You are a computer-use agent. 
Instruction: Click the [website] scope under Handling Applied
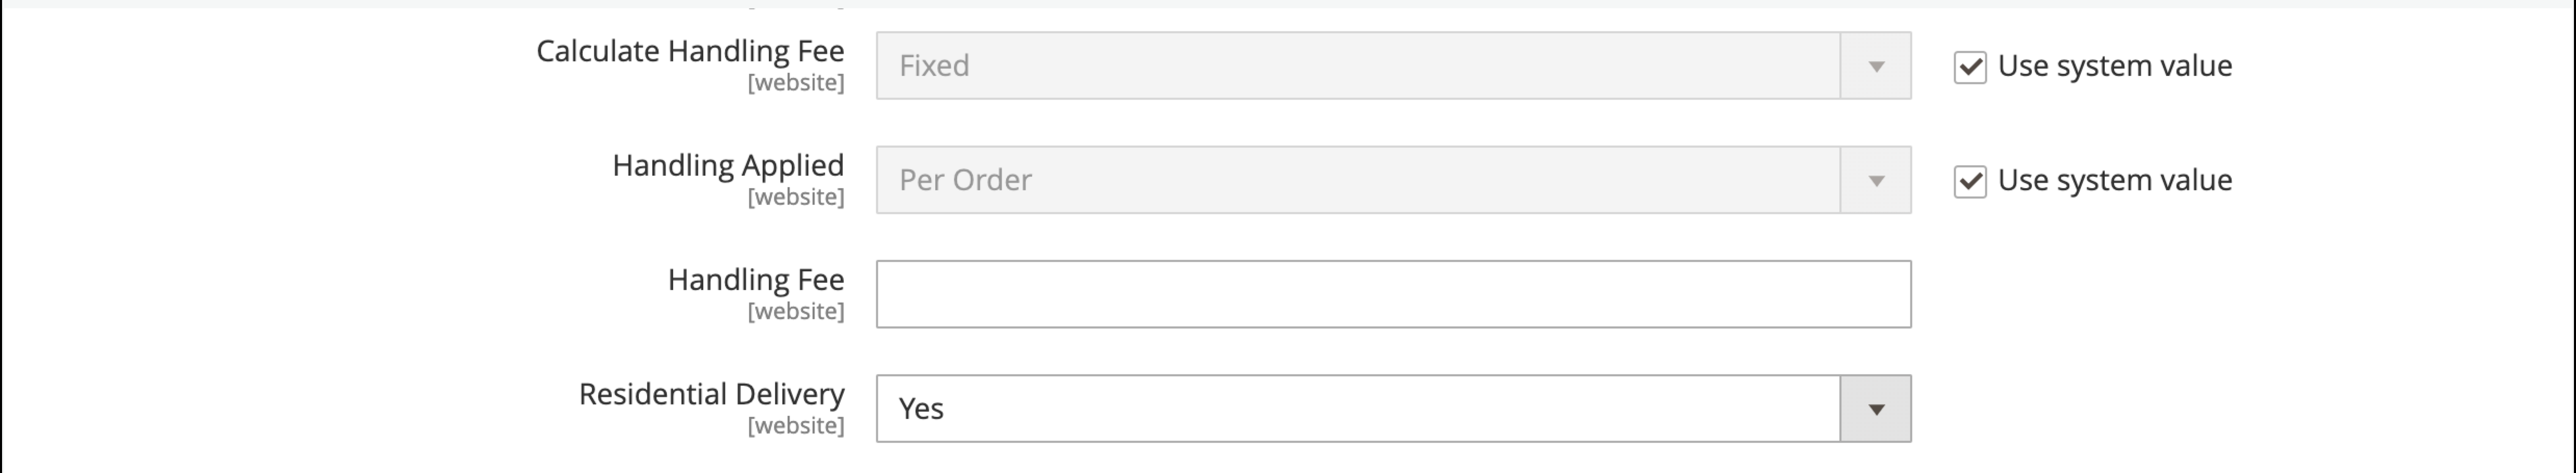tap(796, 197)
